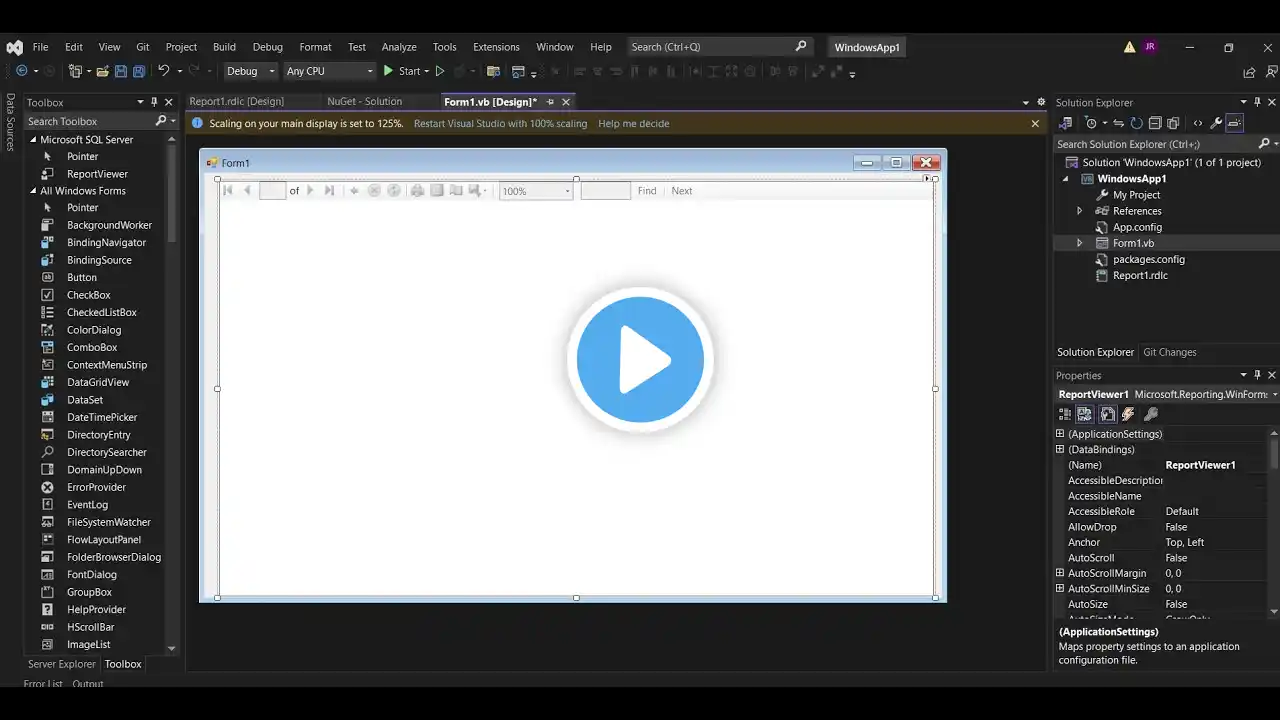Open the Properties object selector dropdown
This screenshot has height=720, width=1280.
coord(1275,395)
